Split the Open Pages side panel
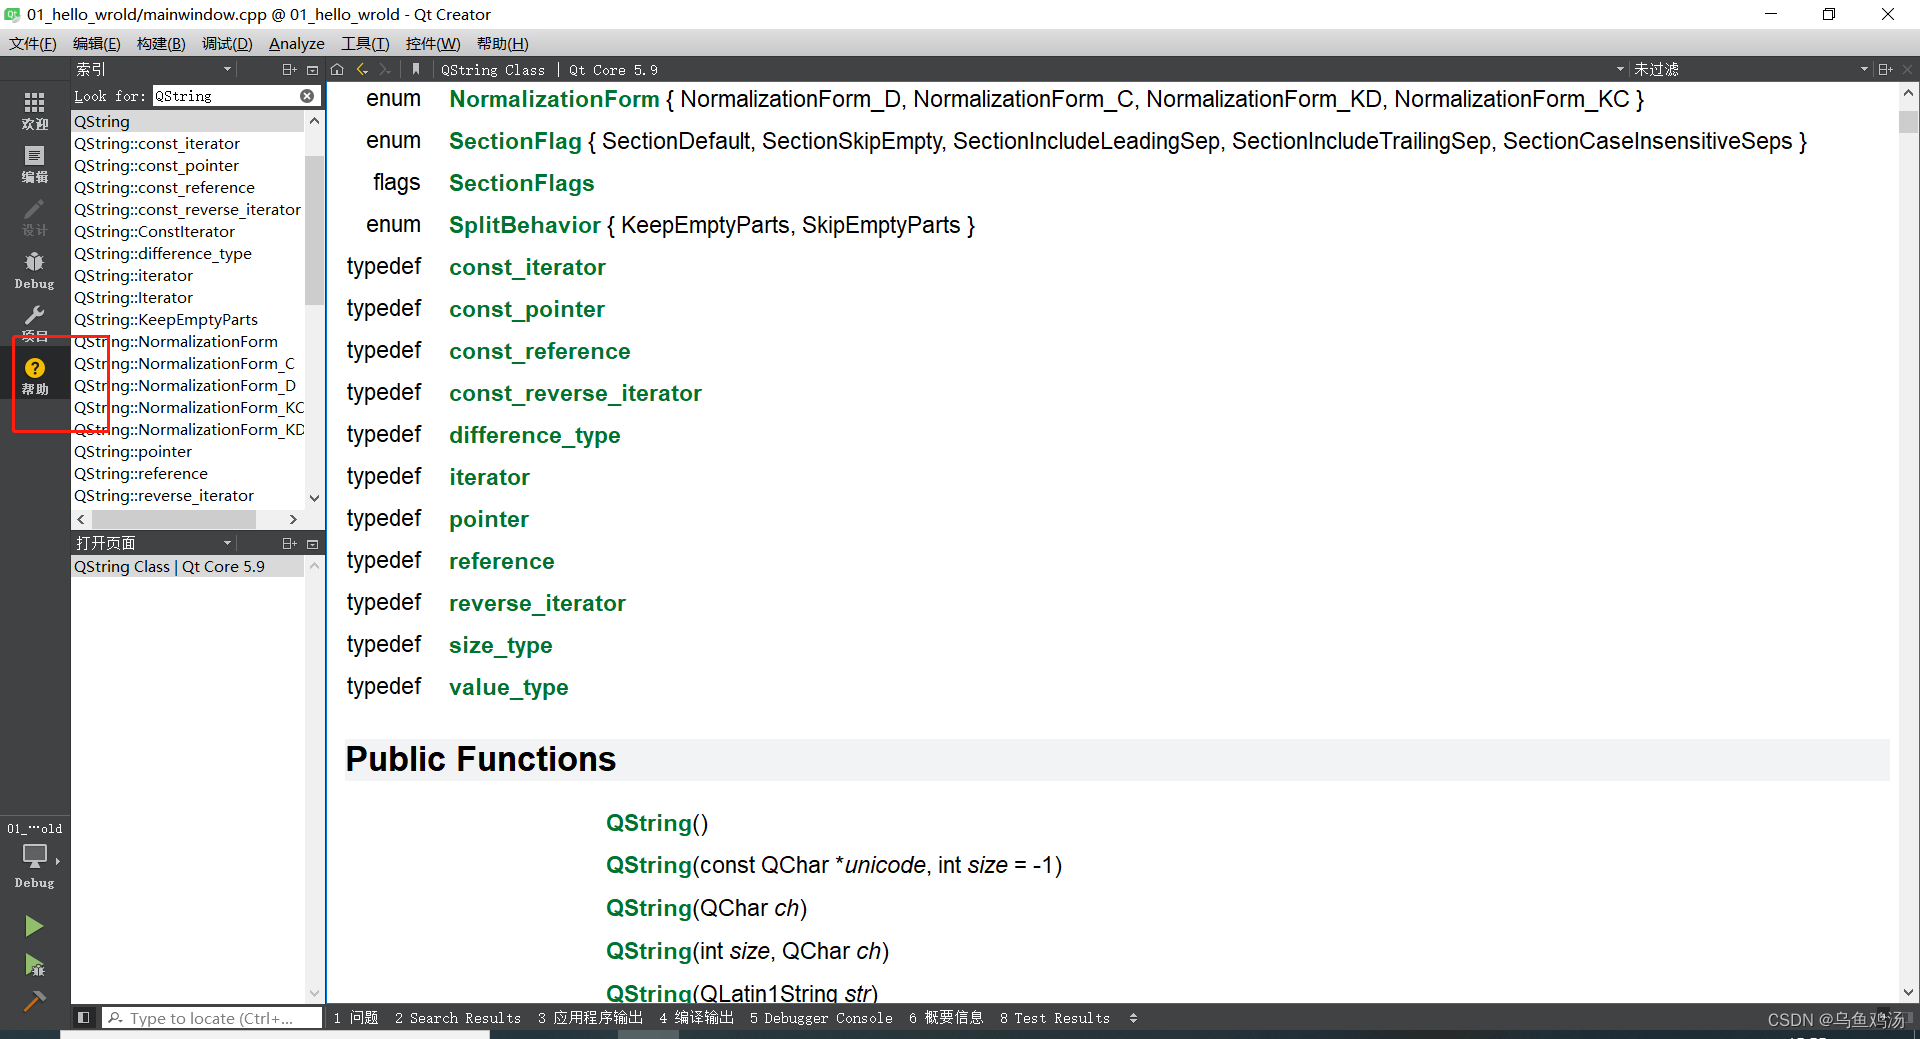1920x1039 pixels. [289, 543]
